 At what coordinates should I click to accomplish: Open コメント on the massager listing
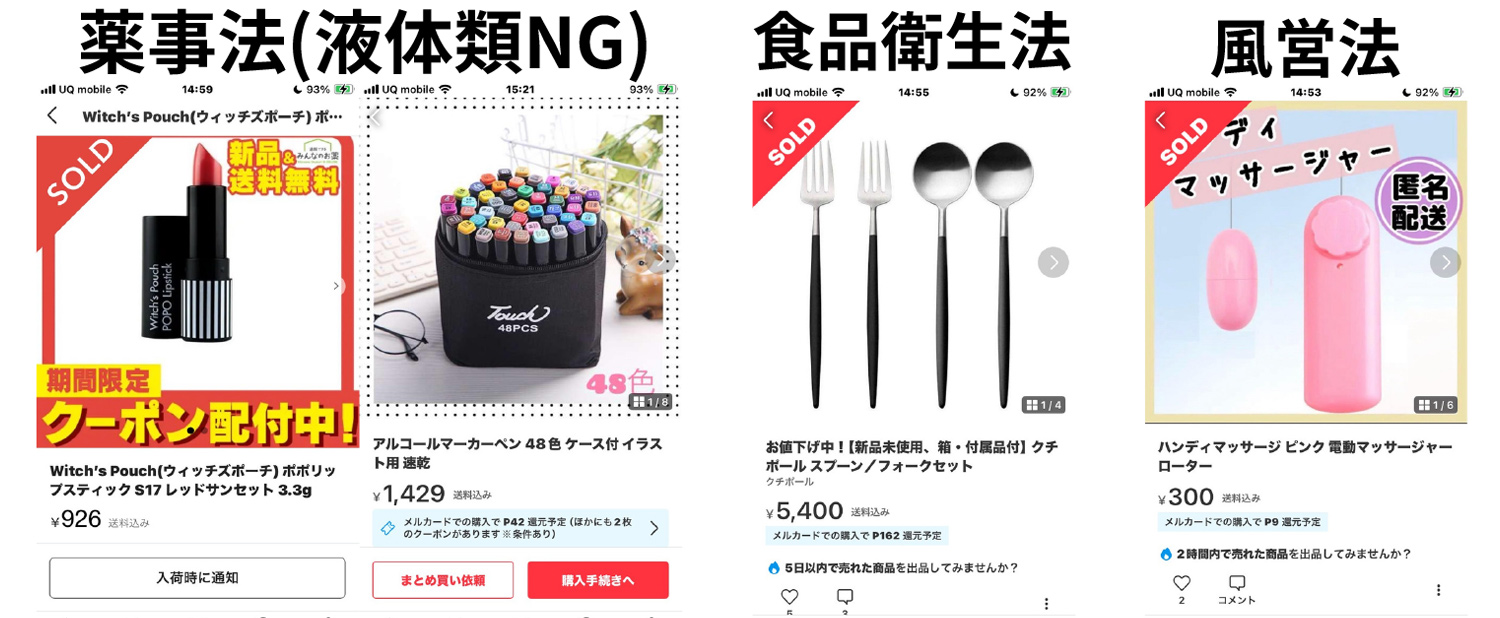1237,589
